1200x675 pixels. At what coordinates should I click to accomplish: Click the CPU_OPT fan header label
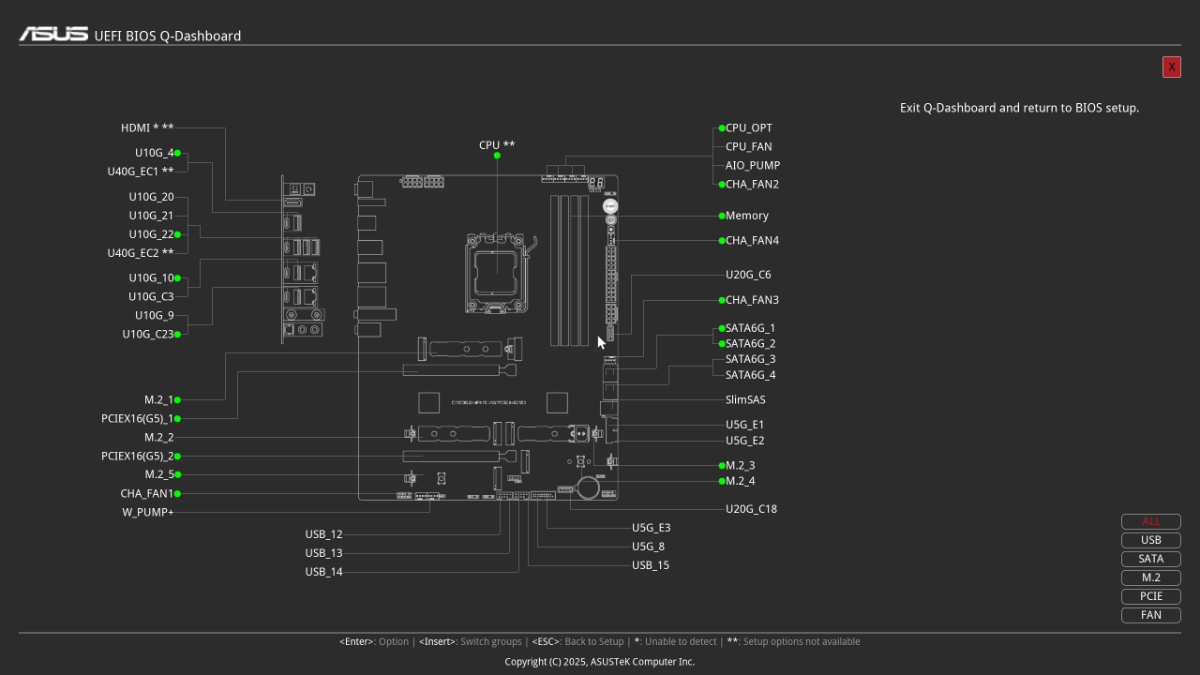(748, 128)
